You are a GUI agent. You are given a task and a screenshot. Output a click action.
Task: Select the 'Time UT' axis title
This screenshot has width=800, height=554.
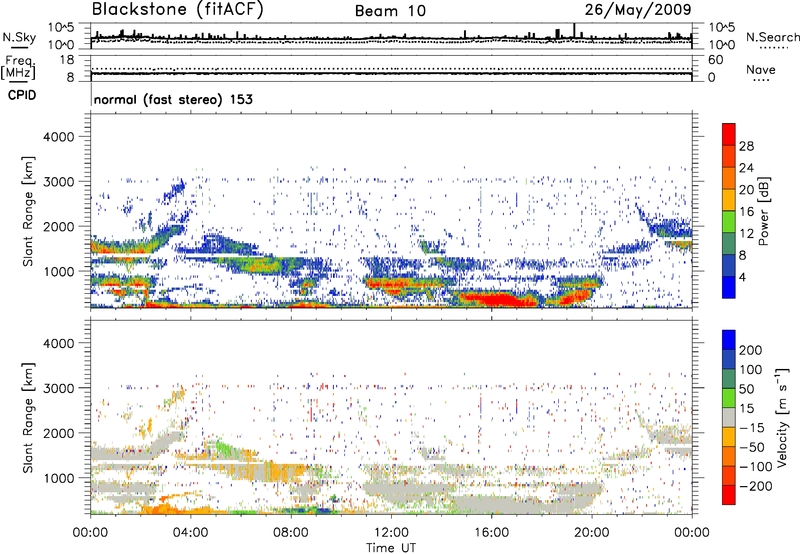click(391, 548)
